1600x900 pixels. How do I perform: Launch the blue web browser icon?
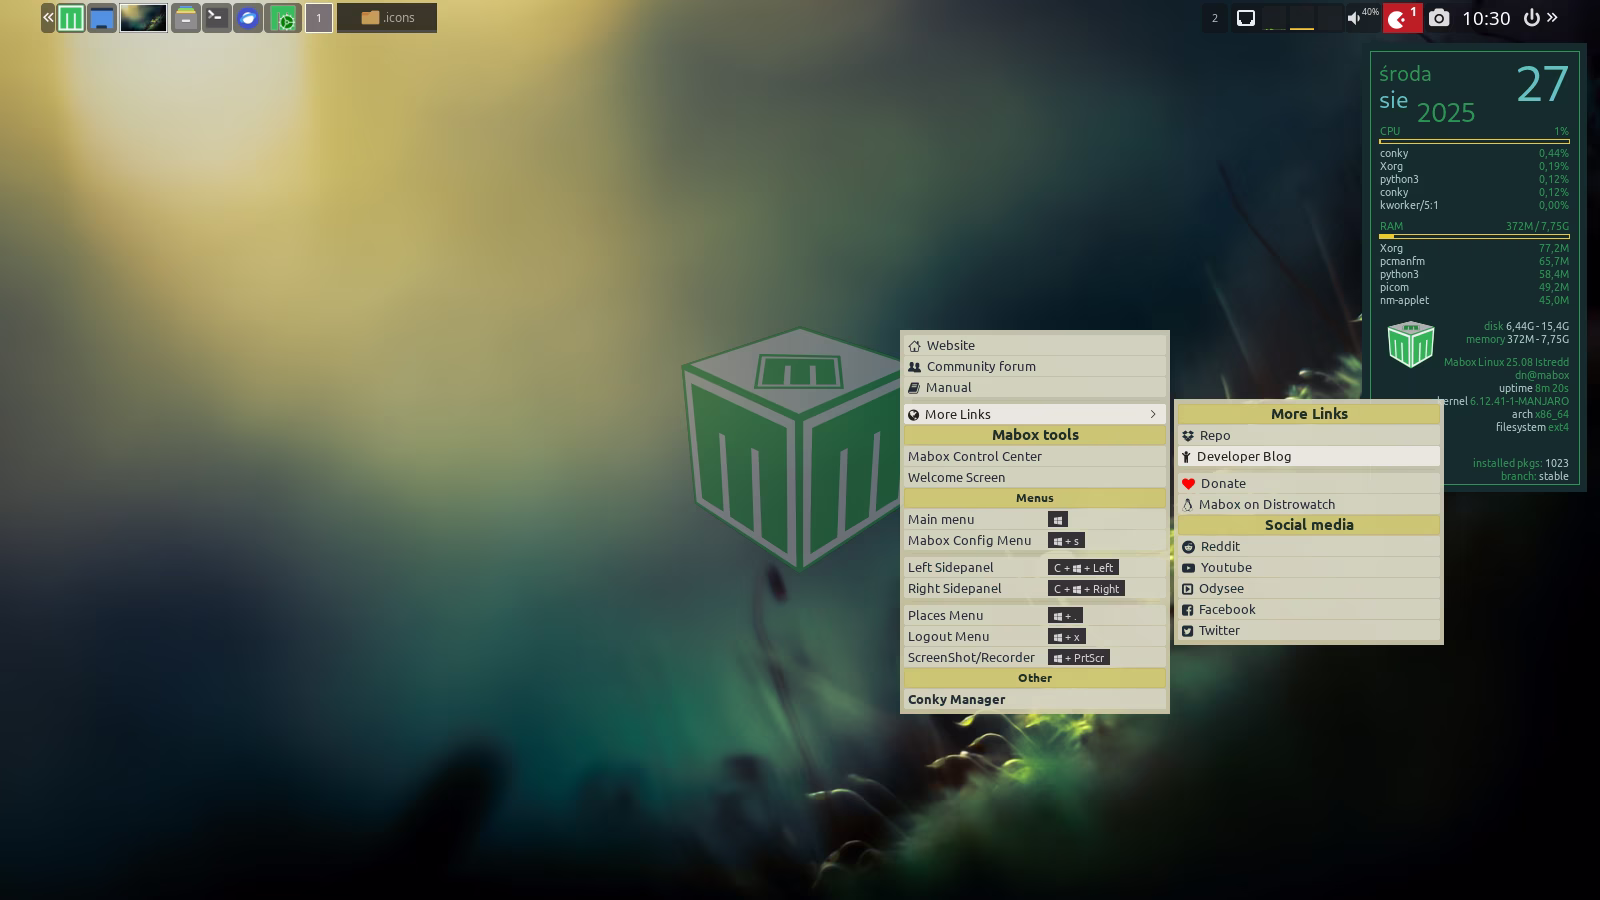(247, 18)
